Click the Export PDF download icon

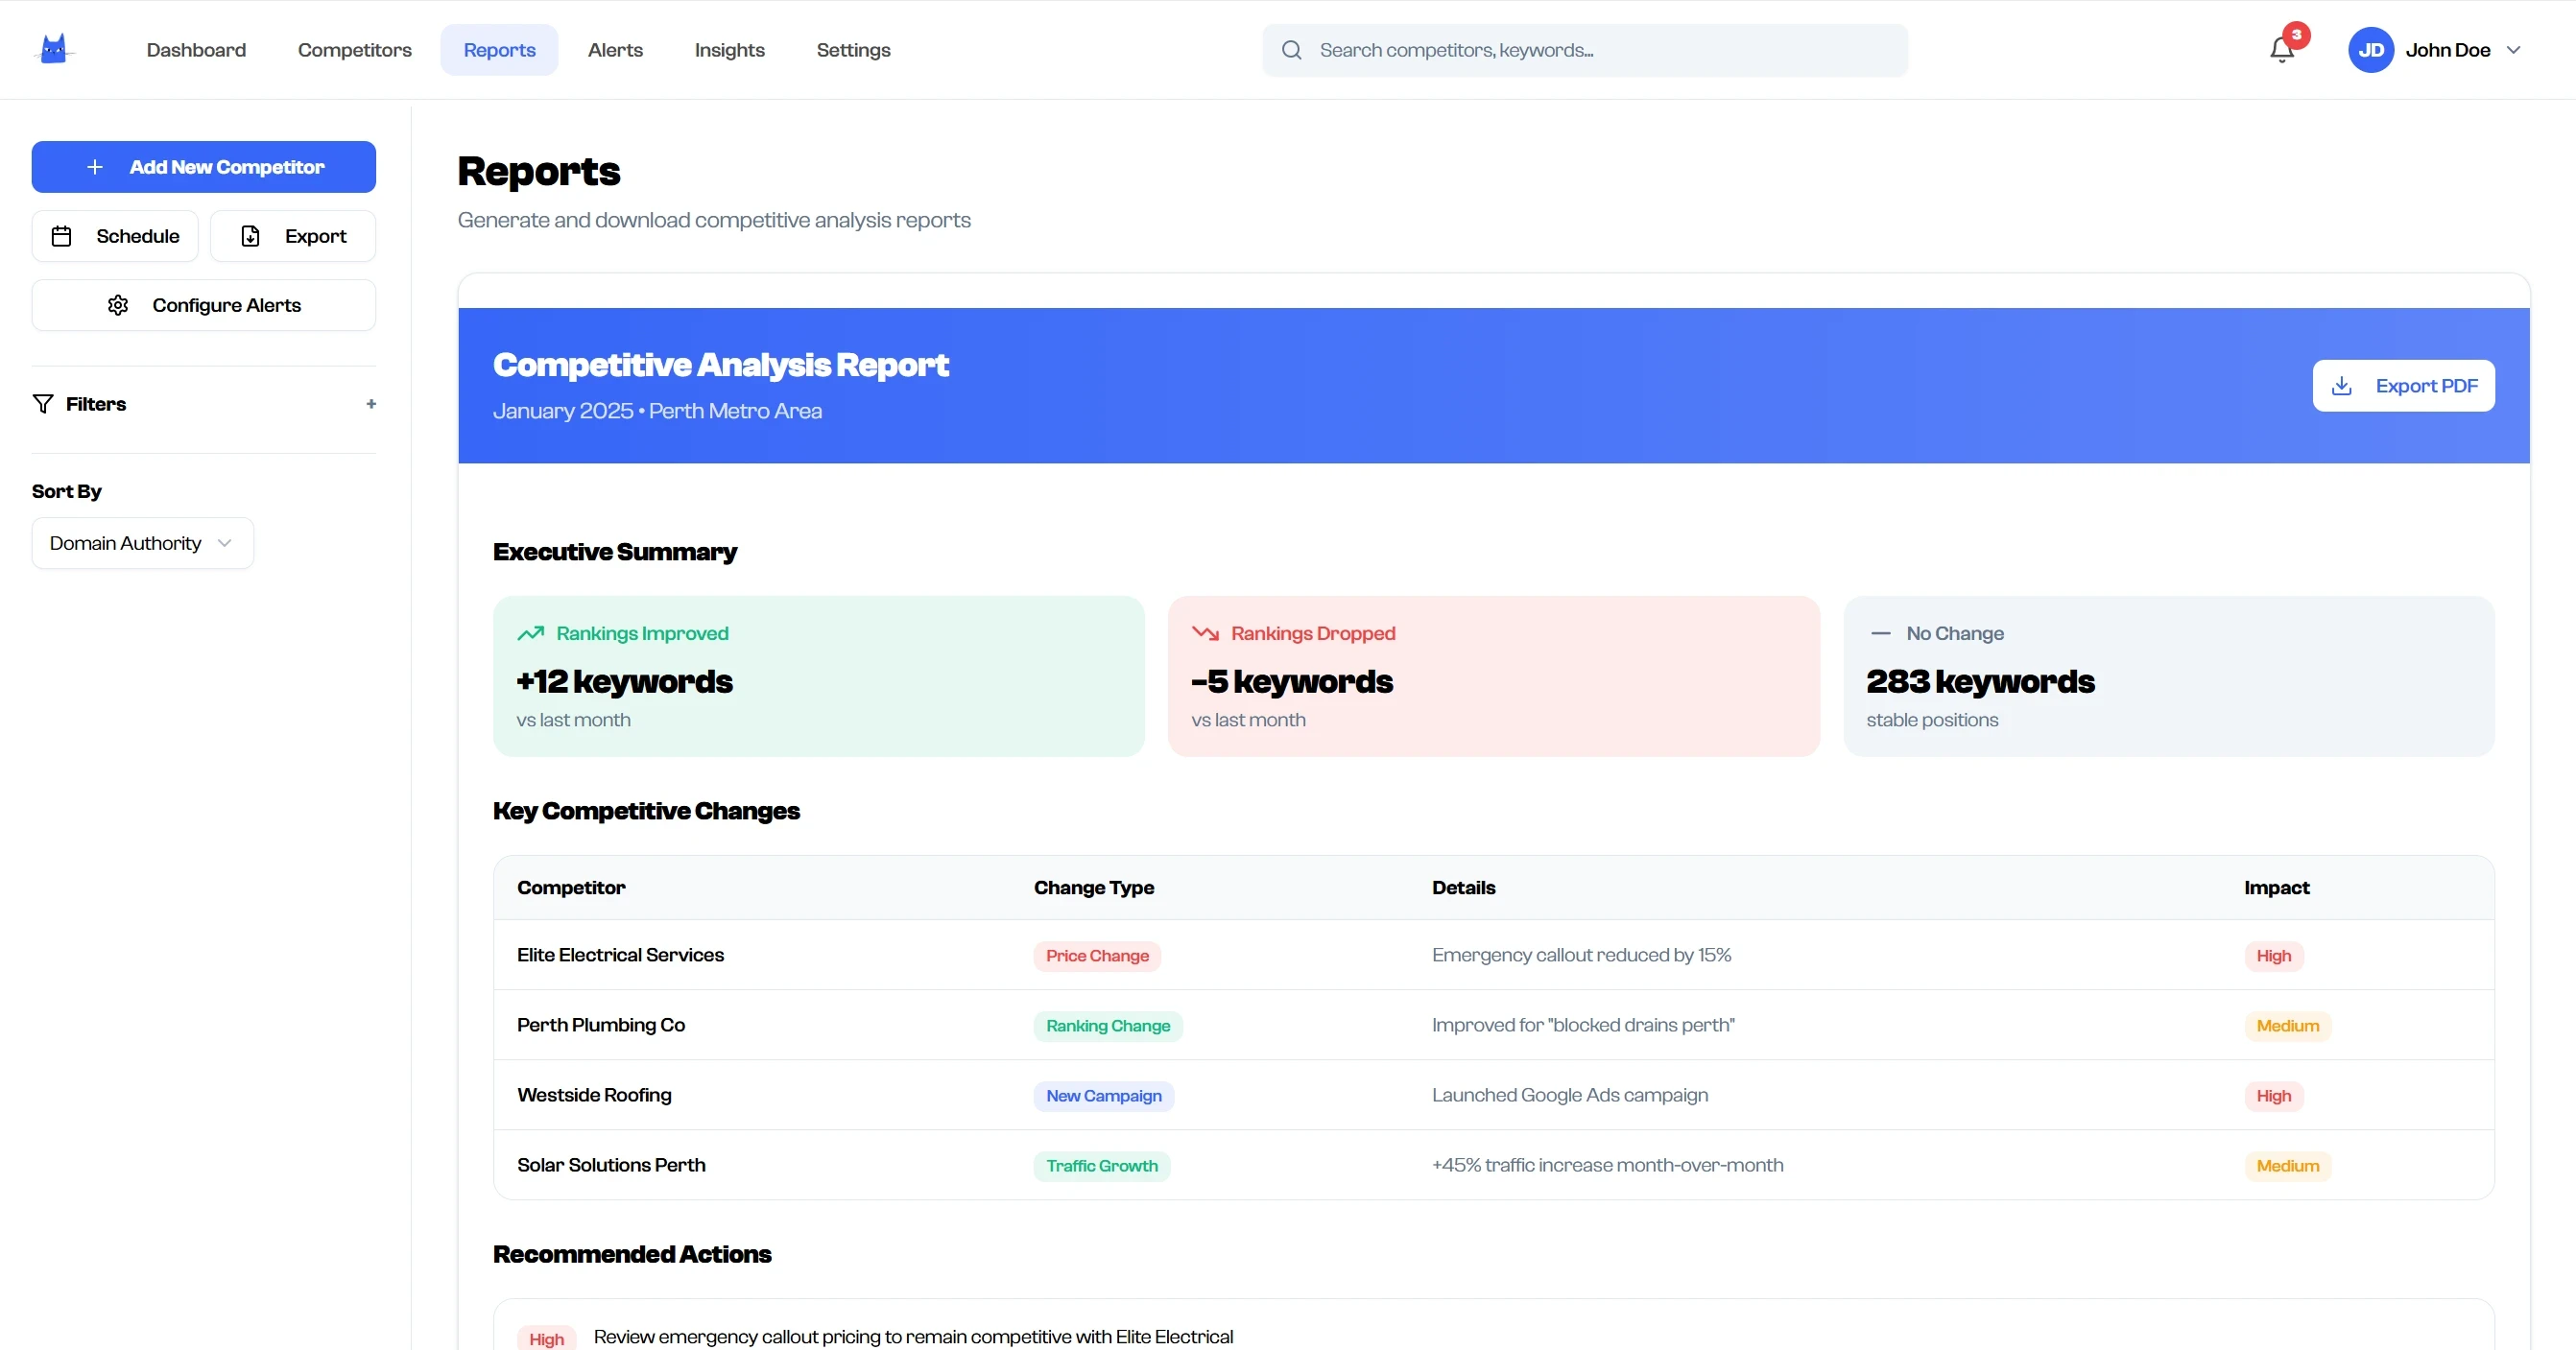pos(2341,386)
